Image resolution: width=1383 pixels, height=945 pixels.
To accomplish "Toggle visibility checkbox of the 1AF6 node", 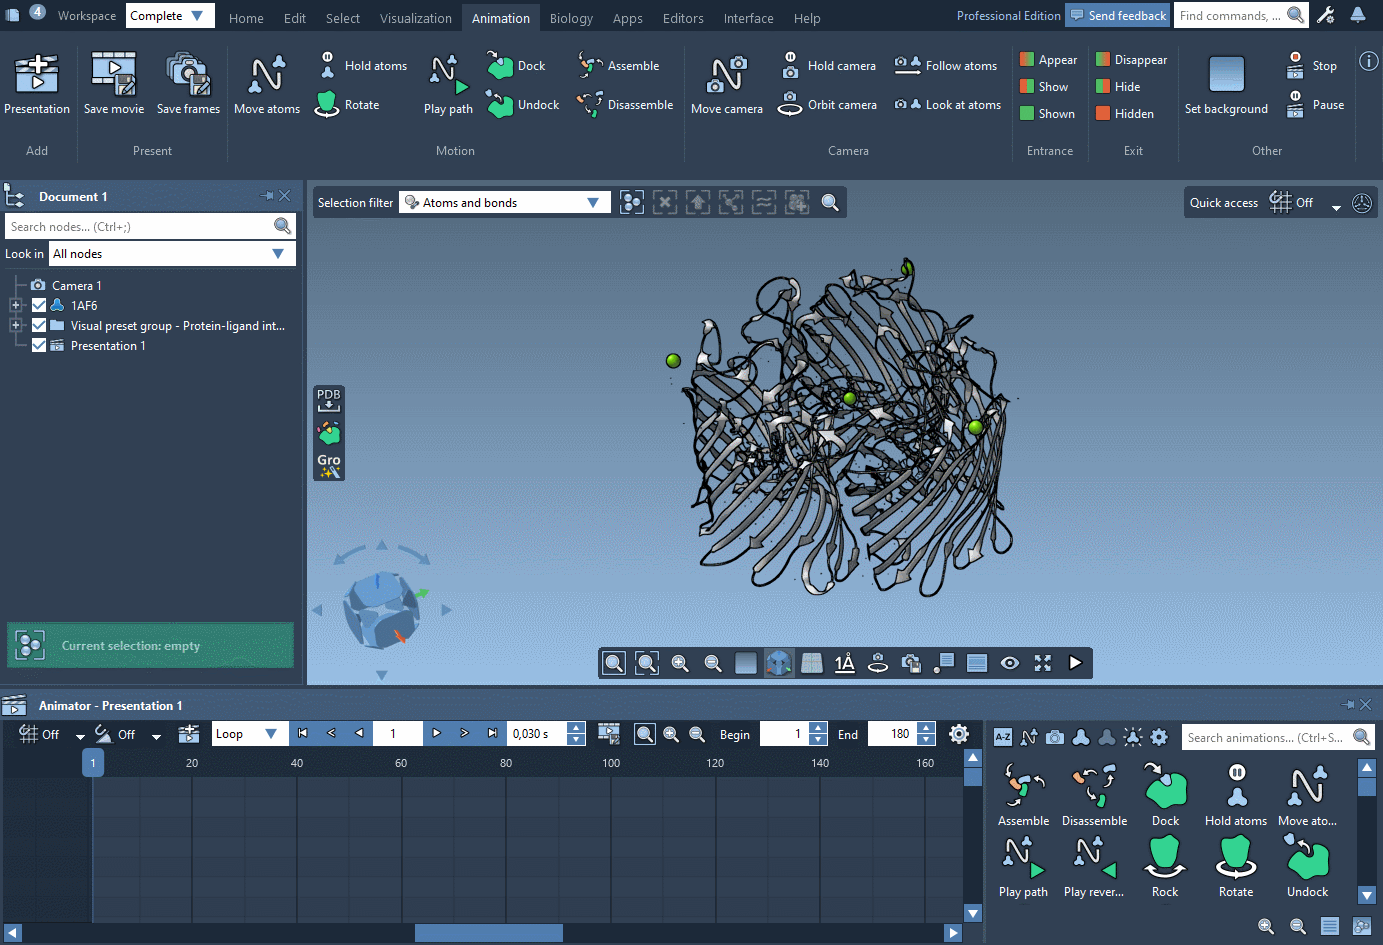I will [x=38, y=305].
